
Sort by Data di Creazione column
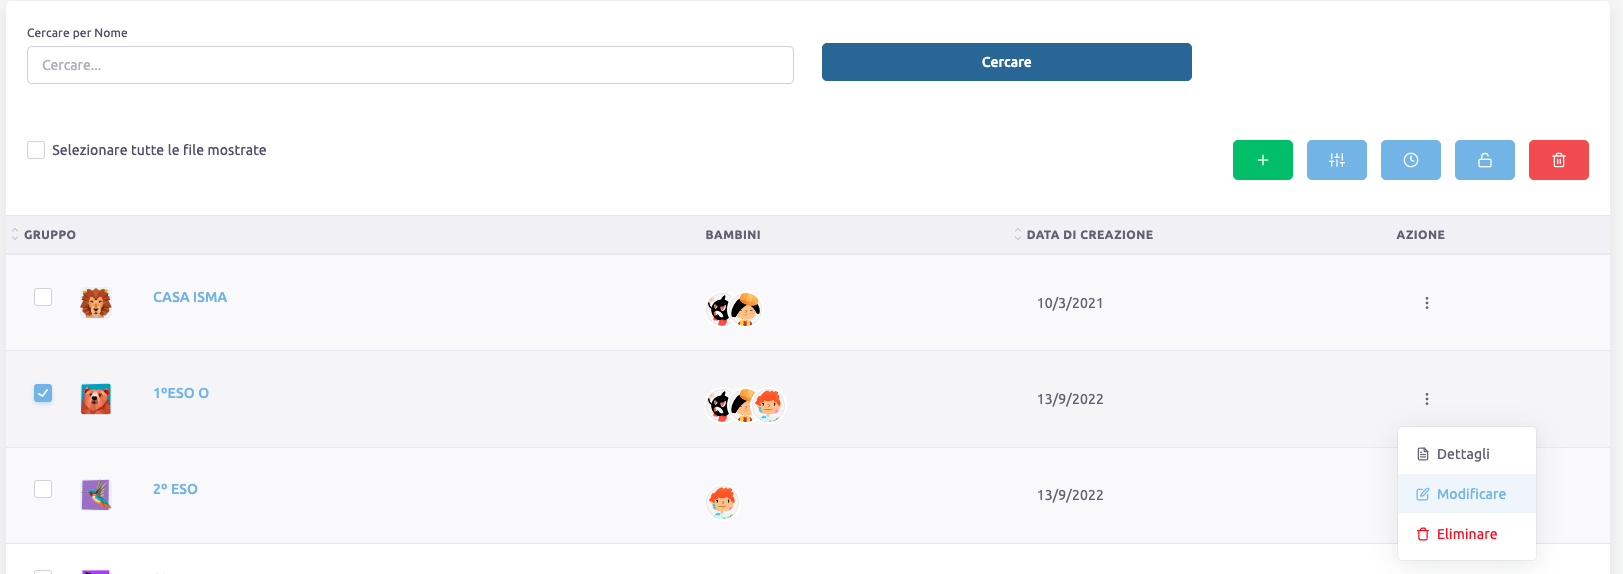1088,235
